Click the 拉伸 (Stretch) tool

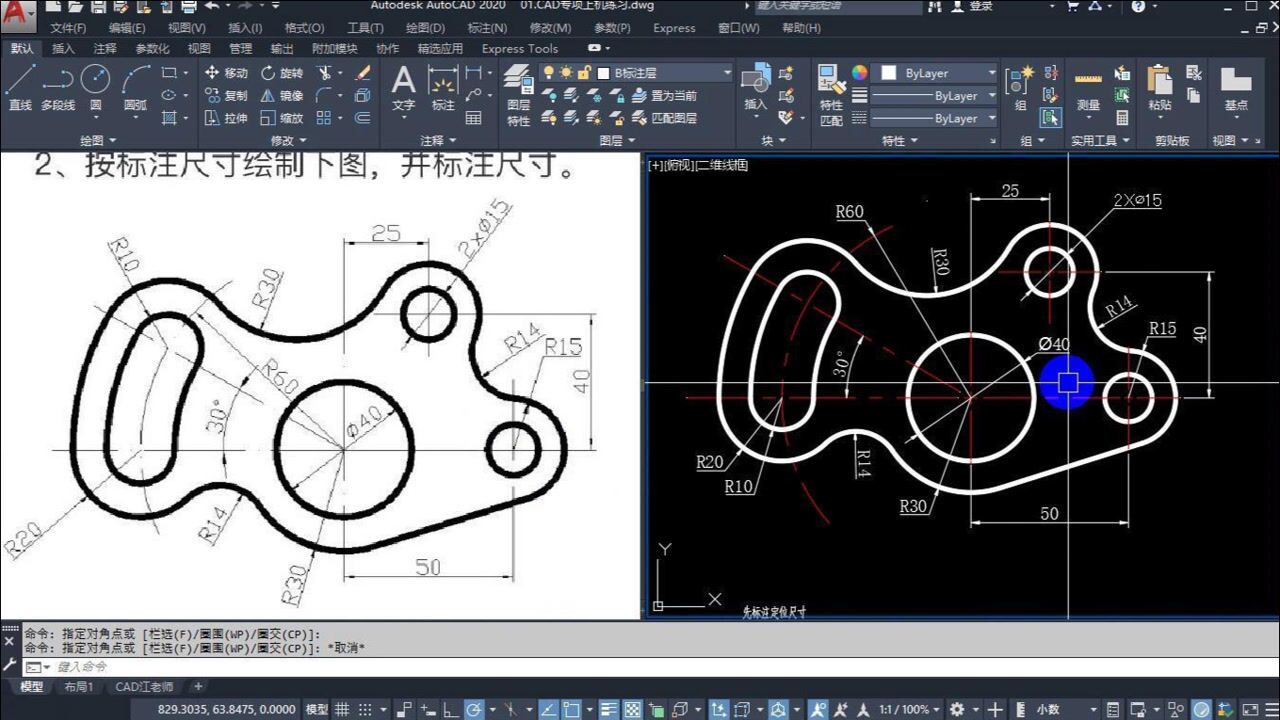pyautogui.click(x=226, y=118)
